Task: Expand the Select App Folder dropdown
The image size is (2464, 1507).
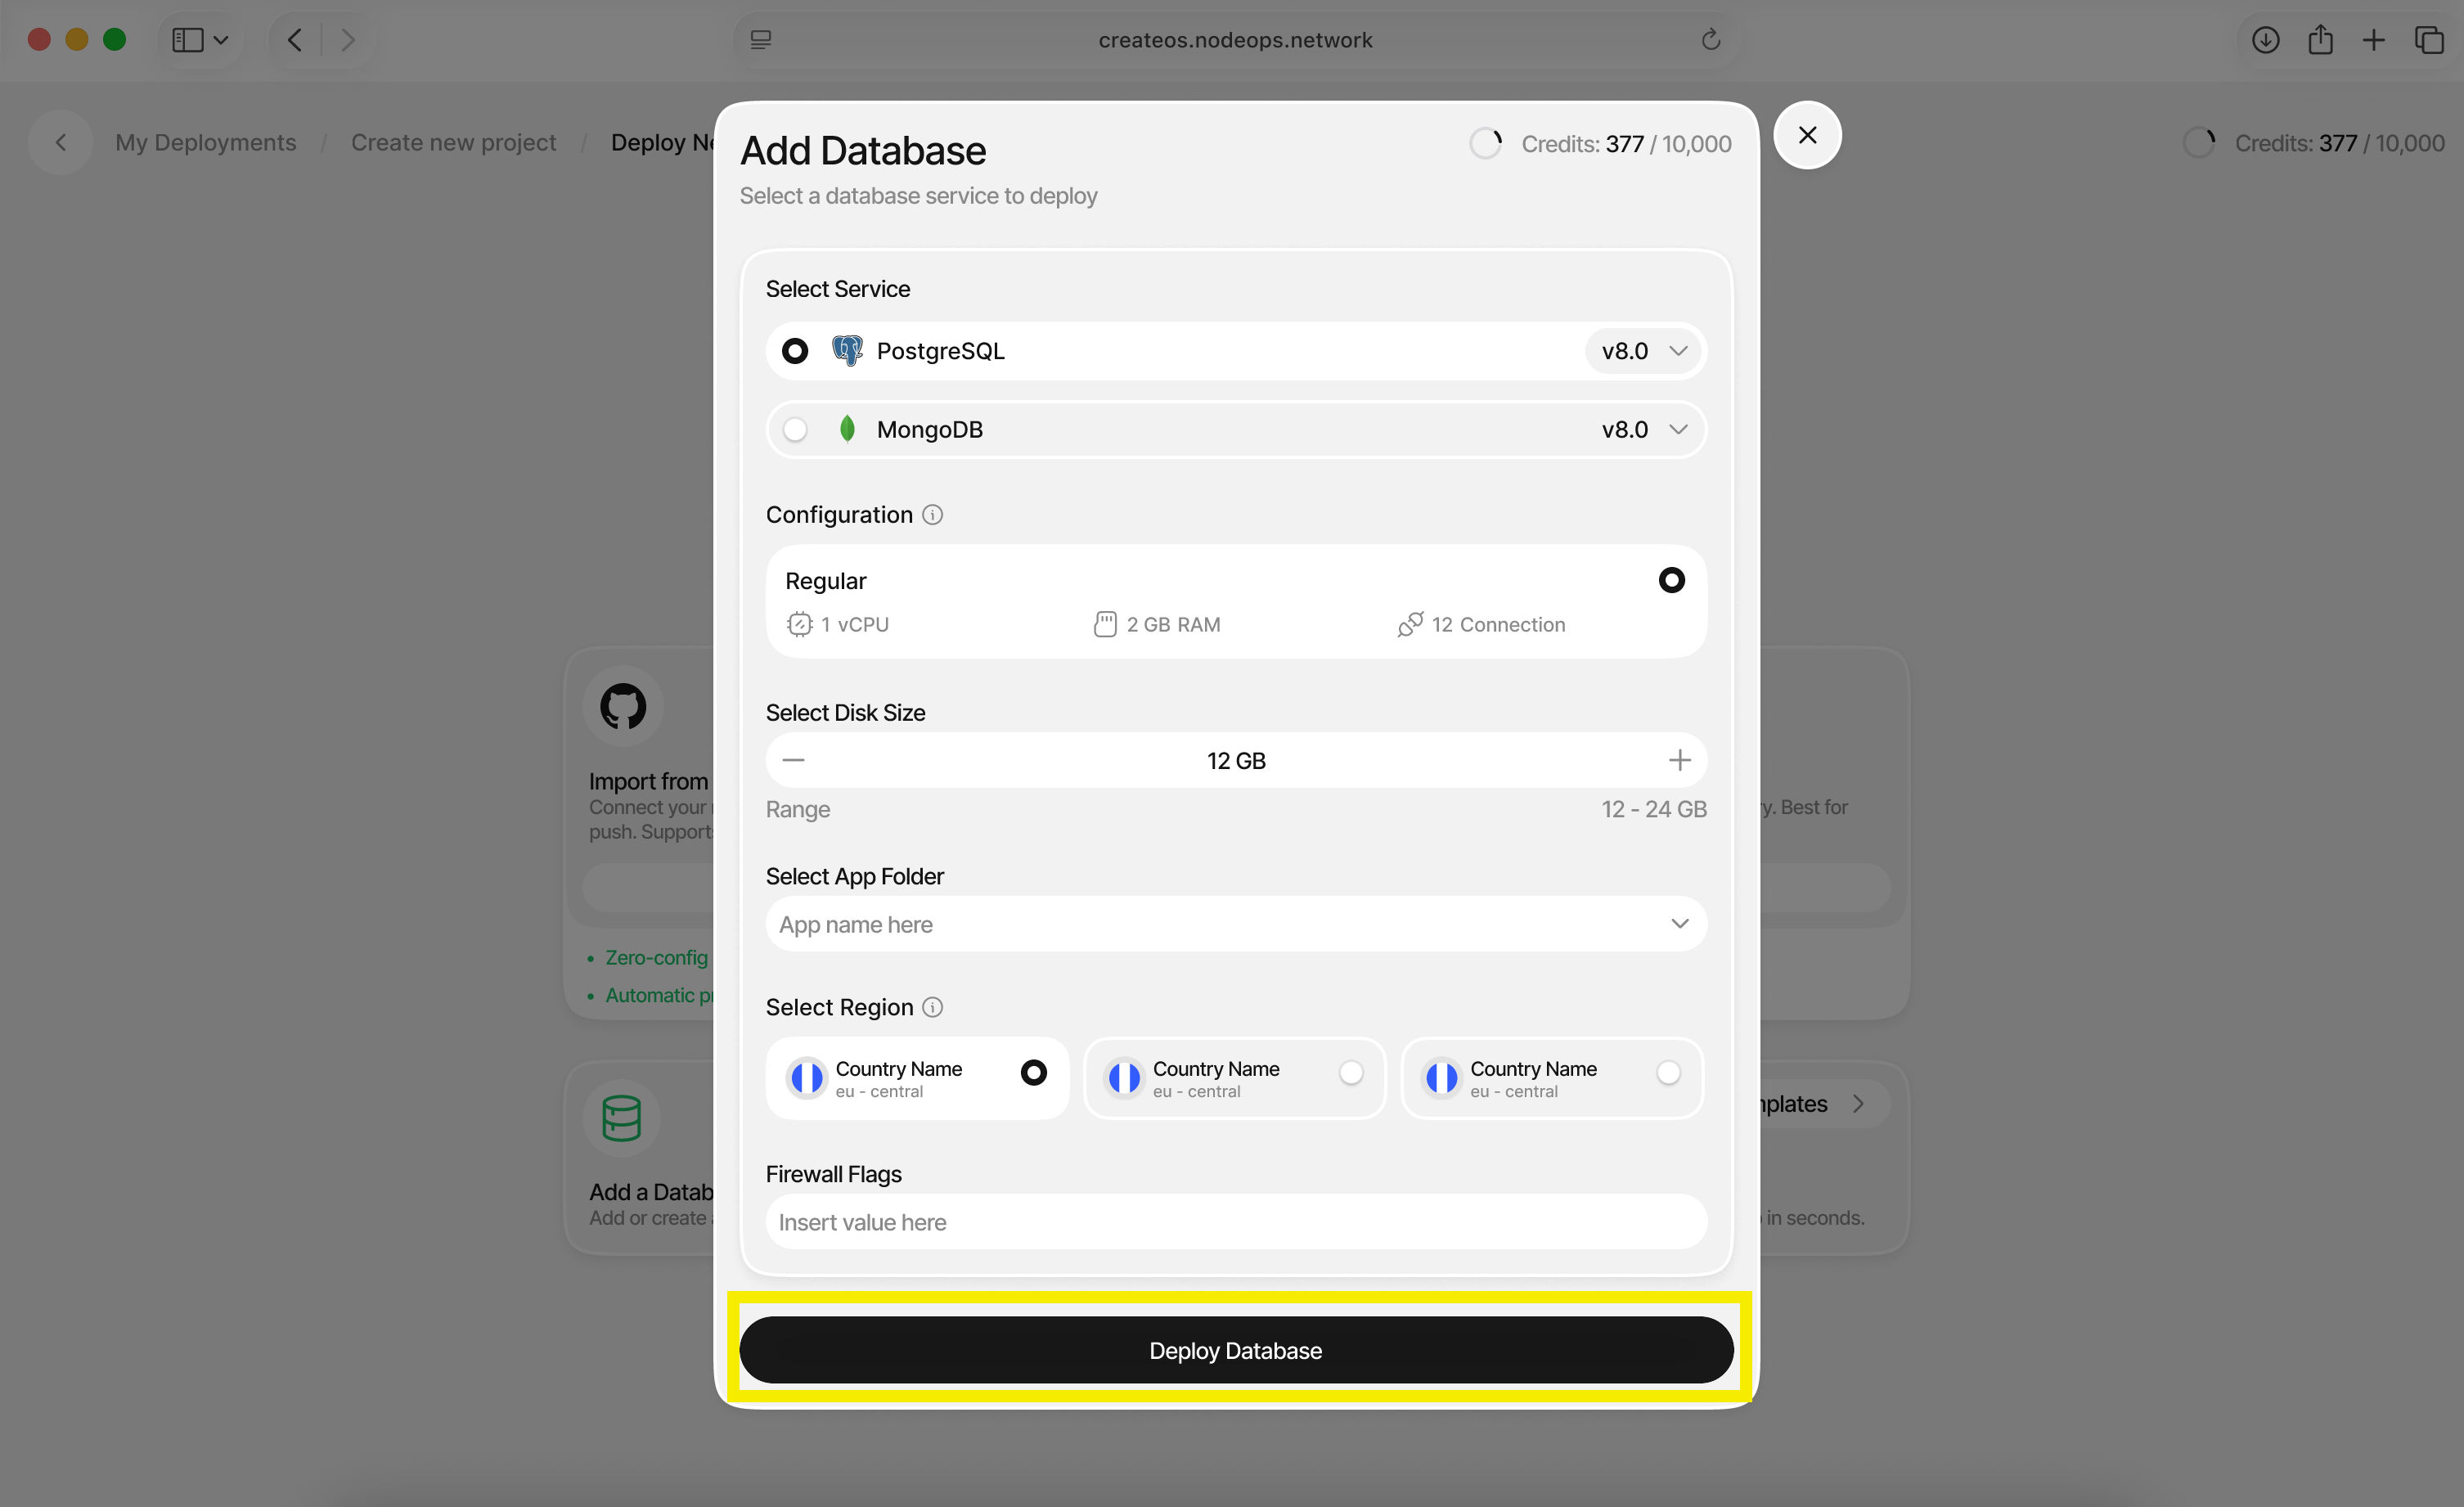Action: pos(1236,925)
